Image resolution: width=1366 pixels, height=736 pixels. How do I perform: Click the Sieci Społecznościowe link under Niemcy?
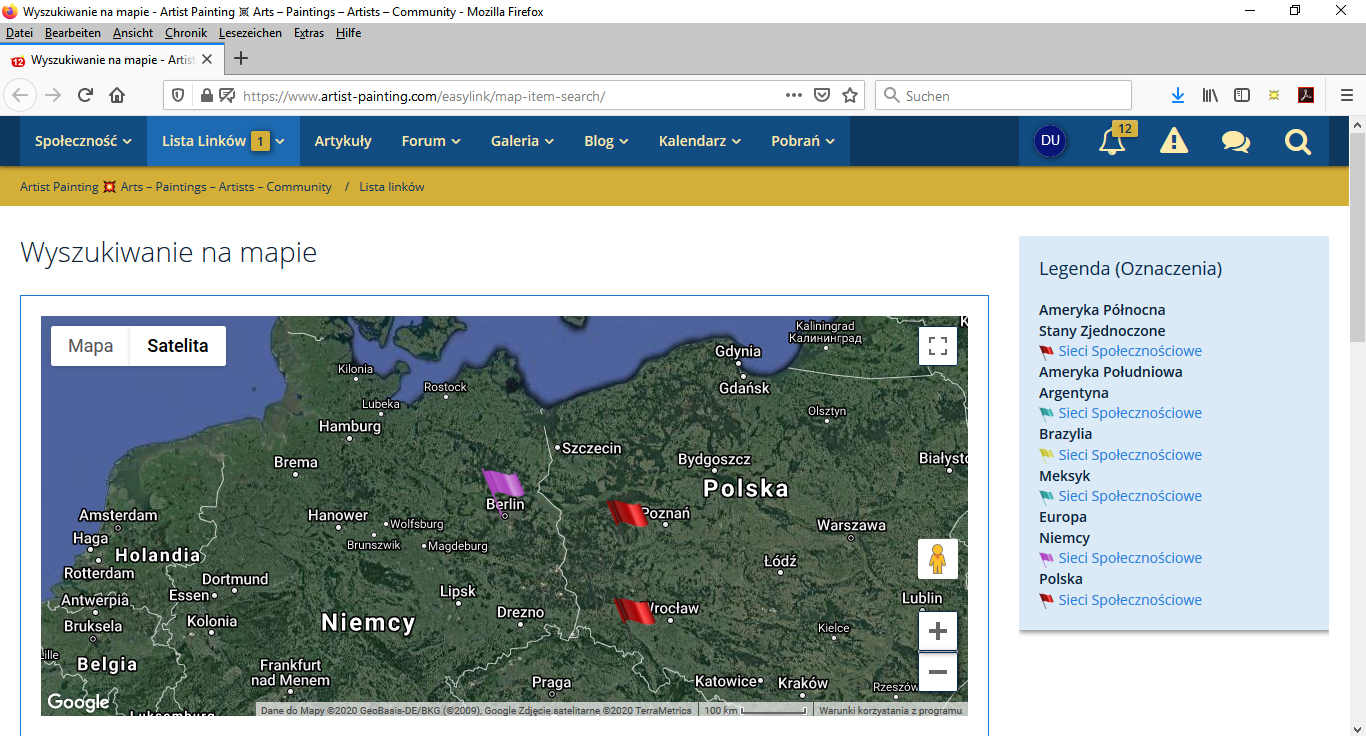[x=1130, y=558]
